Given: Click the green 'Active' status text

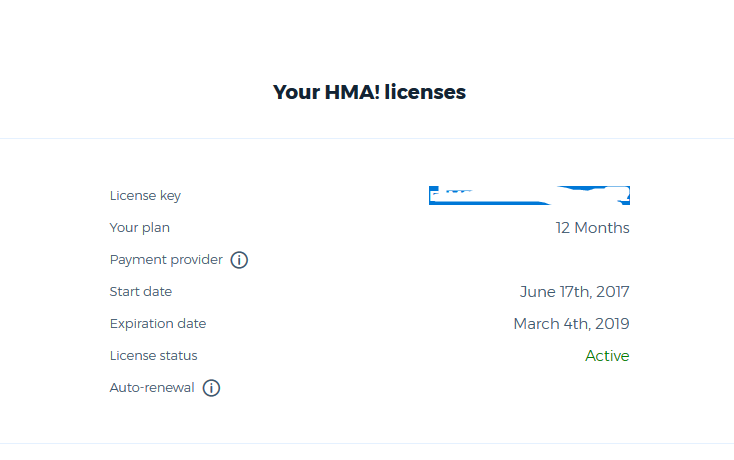Looking at the screenshot, I should coord(607,356).
